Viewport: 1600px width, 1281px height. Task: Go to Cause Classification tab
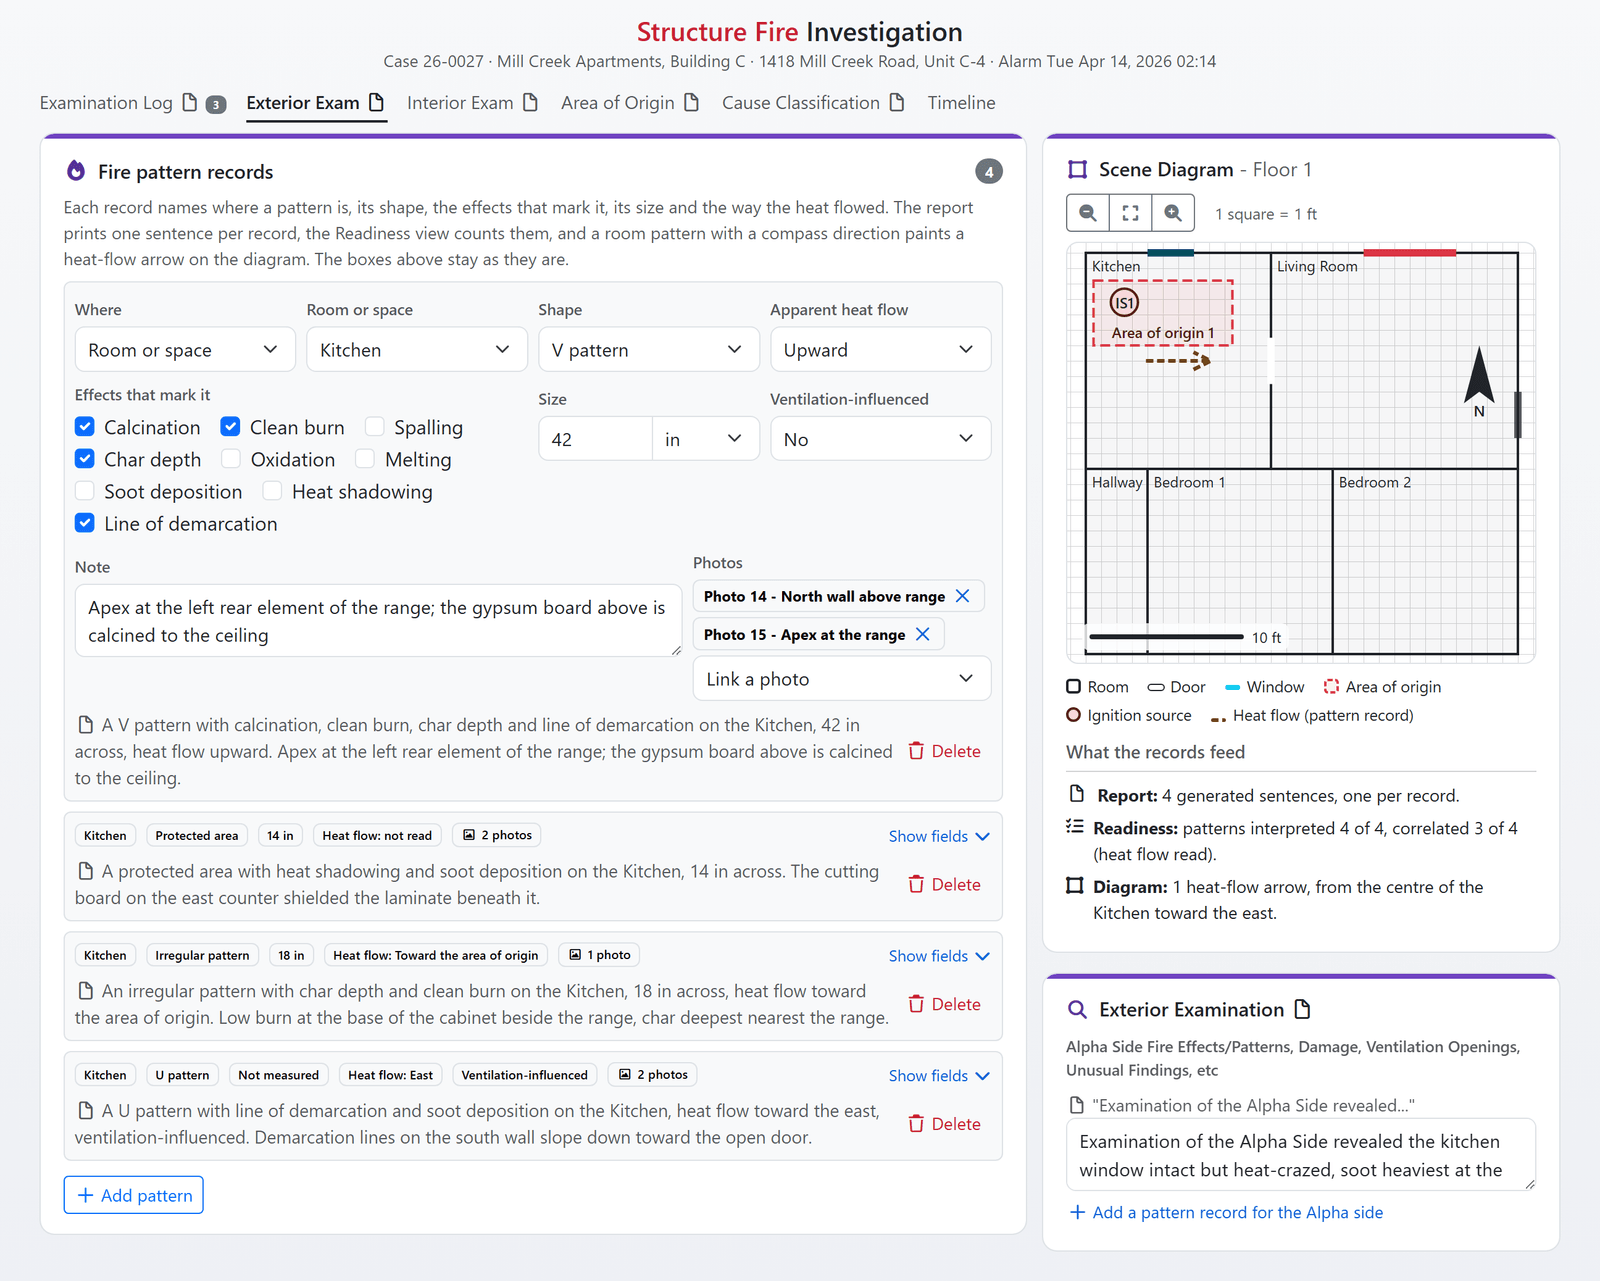point(813,103)
